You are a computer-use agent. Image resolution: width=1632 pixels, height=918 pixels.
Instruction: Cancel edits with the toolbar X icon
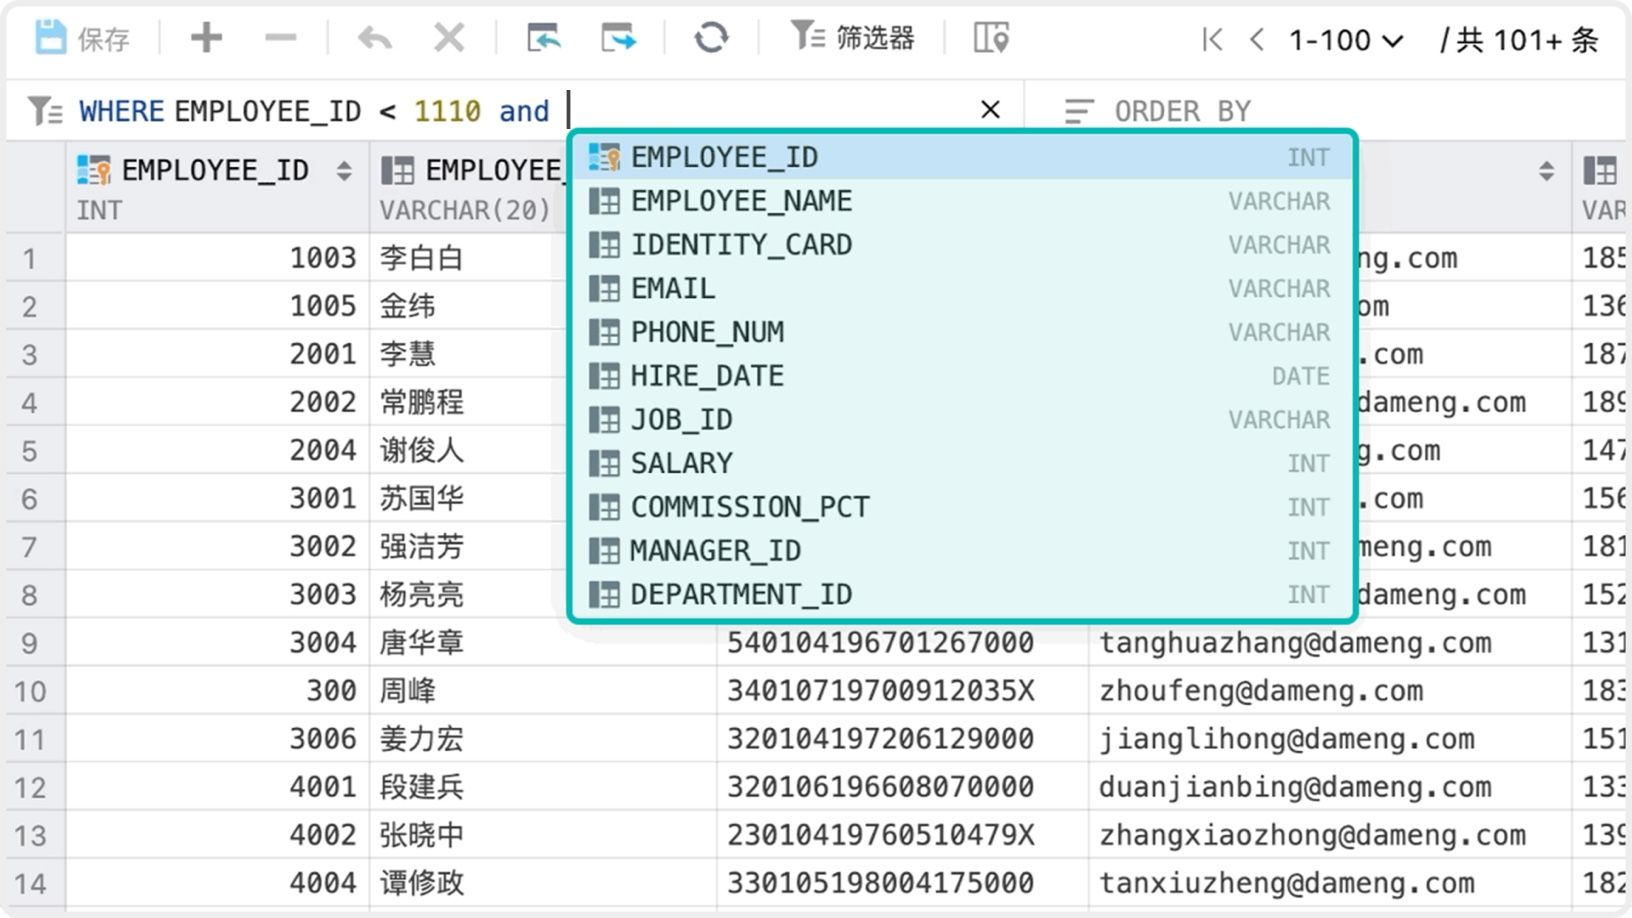pyautogui.click(x=449, y=38)
